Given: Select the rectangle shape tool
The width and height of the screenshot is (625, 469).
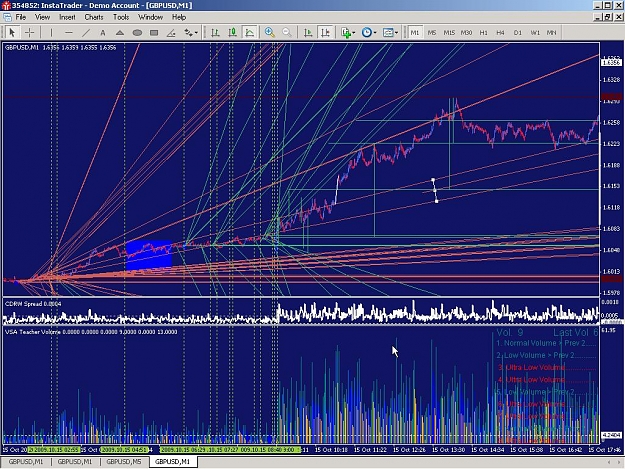Looking at the screenshot, I should [x=154, y=33].
